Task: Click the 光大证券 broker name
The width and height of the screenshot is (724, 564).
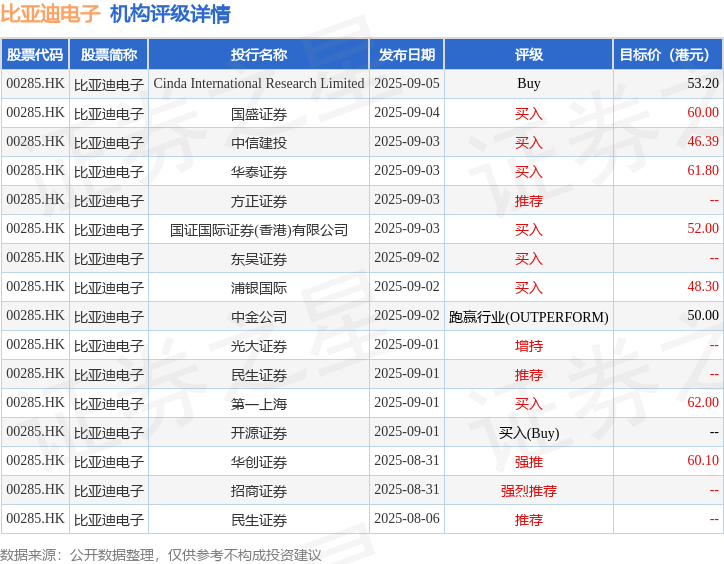Action: click(x=259, y=346)
